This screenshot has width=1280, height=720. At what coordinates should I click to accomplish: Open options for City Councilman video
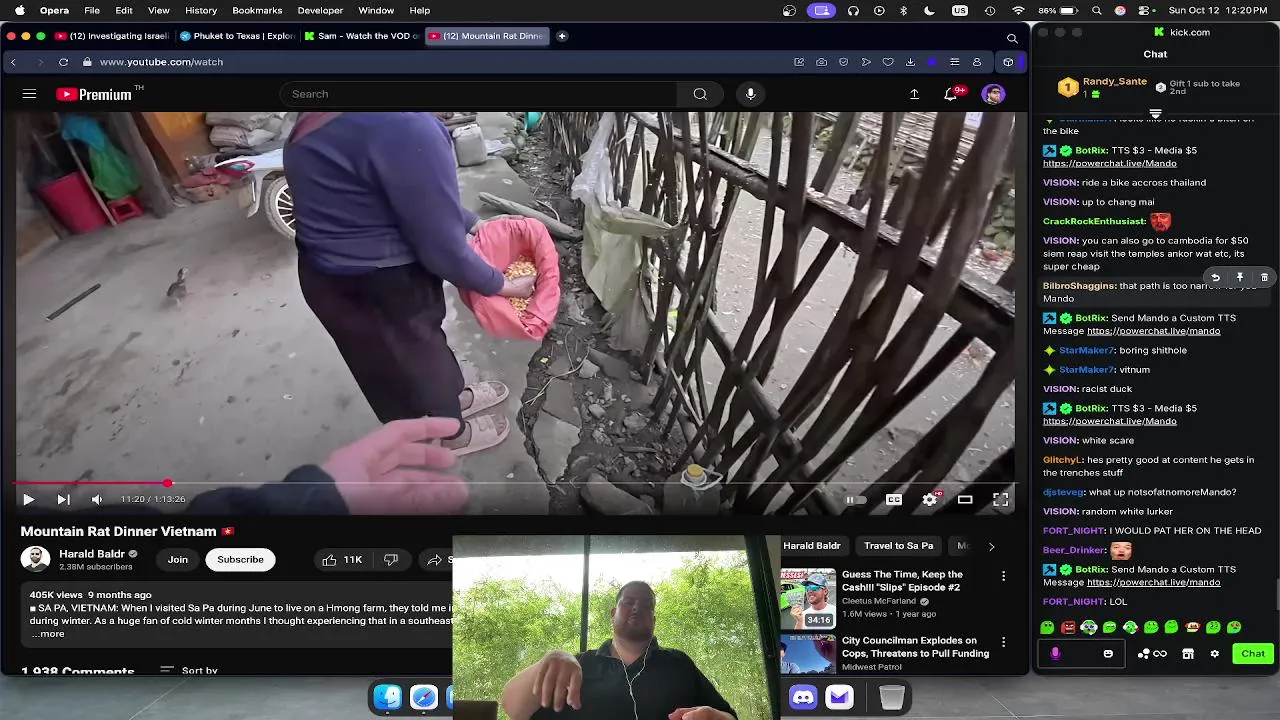click(x=1003, y=642)
